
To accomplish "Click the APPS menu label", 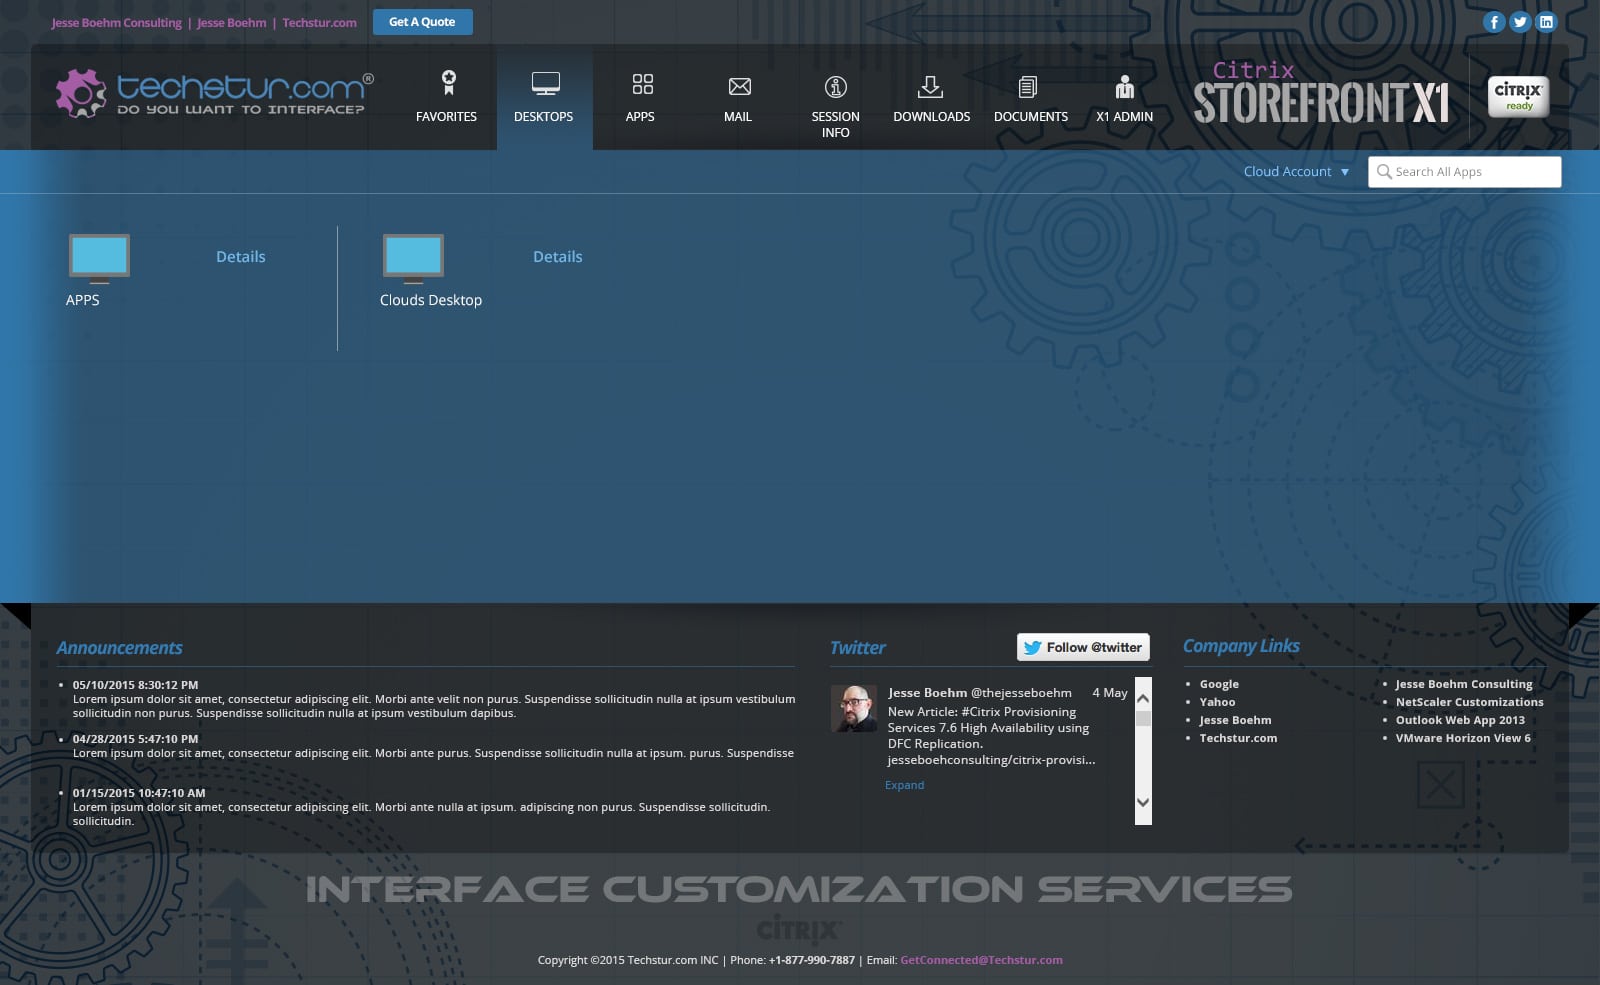I will click(640, 117).
